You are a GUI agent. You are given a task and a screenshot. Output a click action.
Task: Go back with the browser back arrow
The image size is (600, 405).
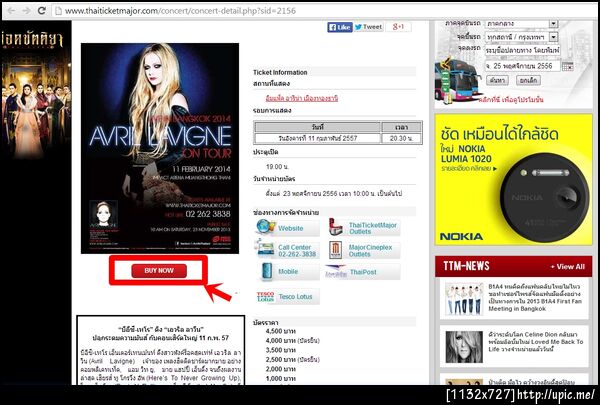click(10, 10)
